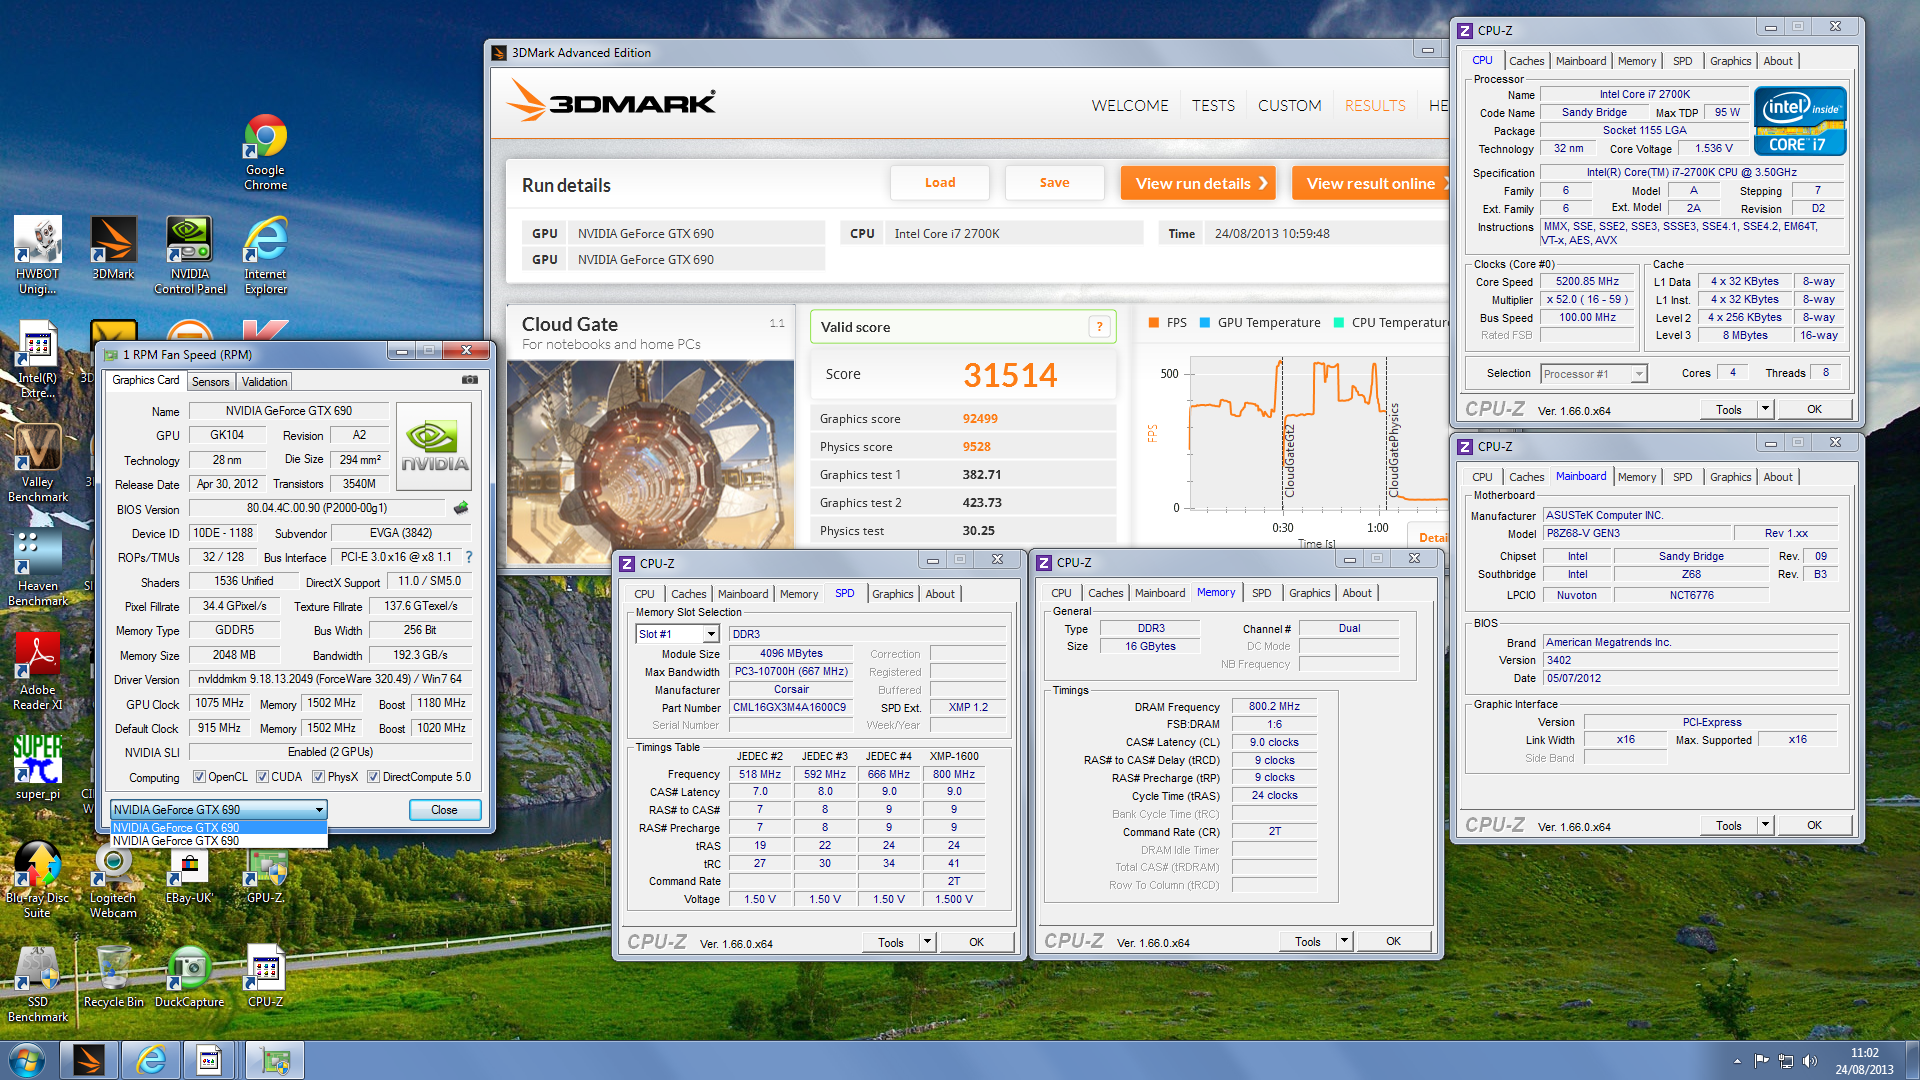This screenshot has height=1080, width=1920.
Task: Click the volume icon in system tray
Action: (1810, 1061)
